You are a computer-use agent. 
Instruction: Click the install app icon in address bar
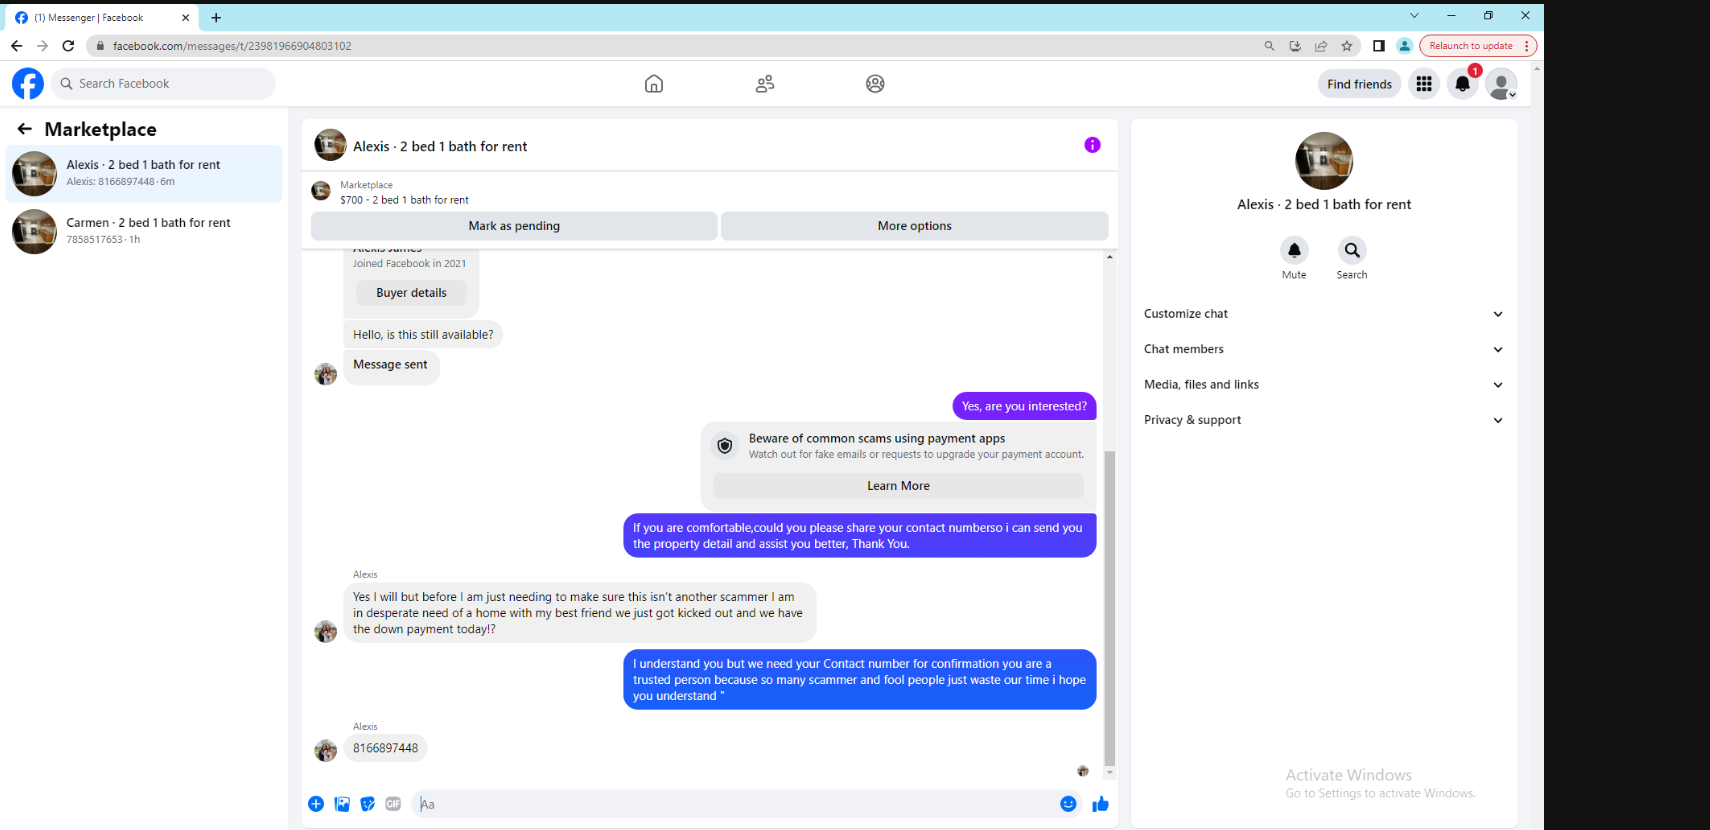[x=1295, y=46]
